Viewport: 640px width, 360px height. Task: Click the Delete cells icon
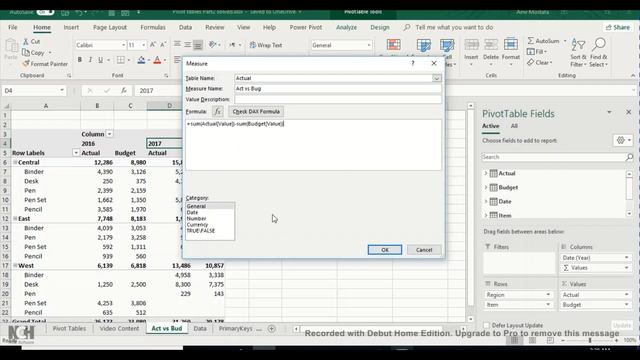click(491, 45)
